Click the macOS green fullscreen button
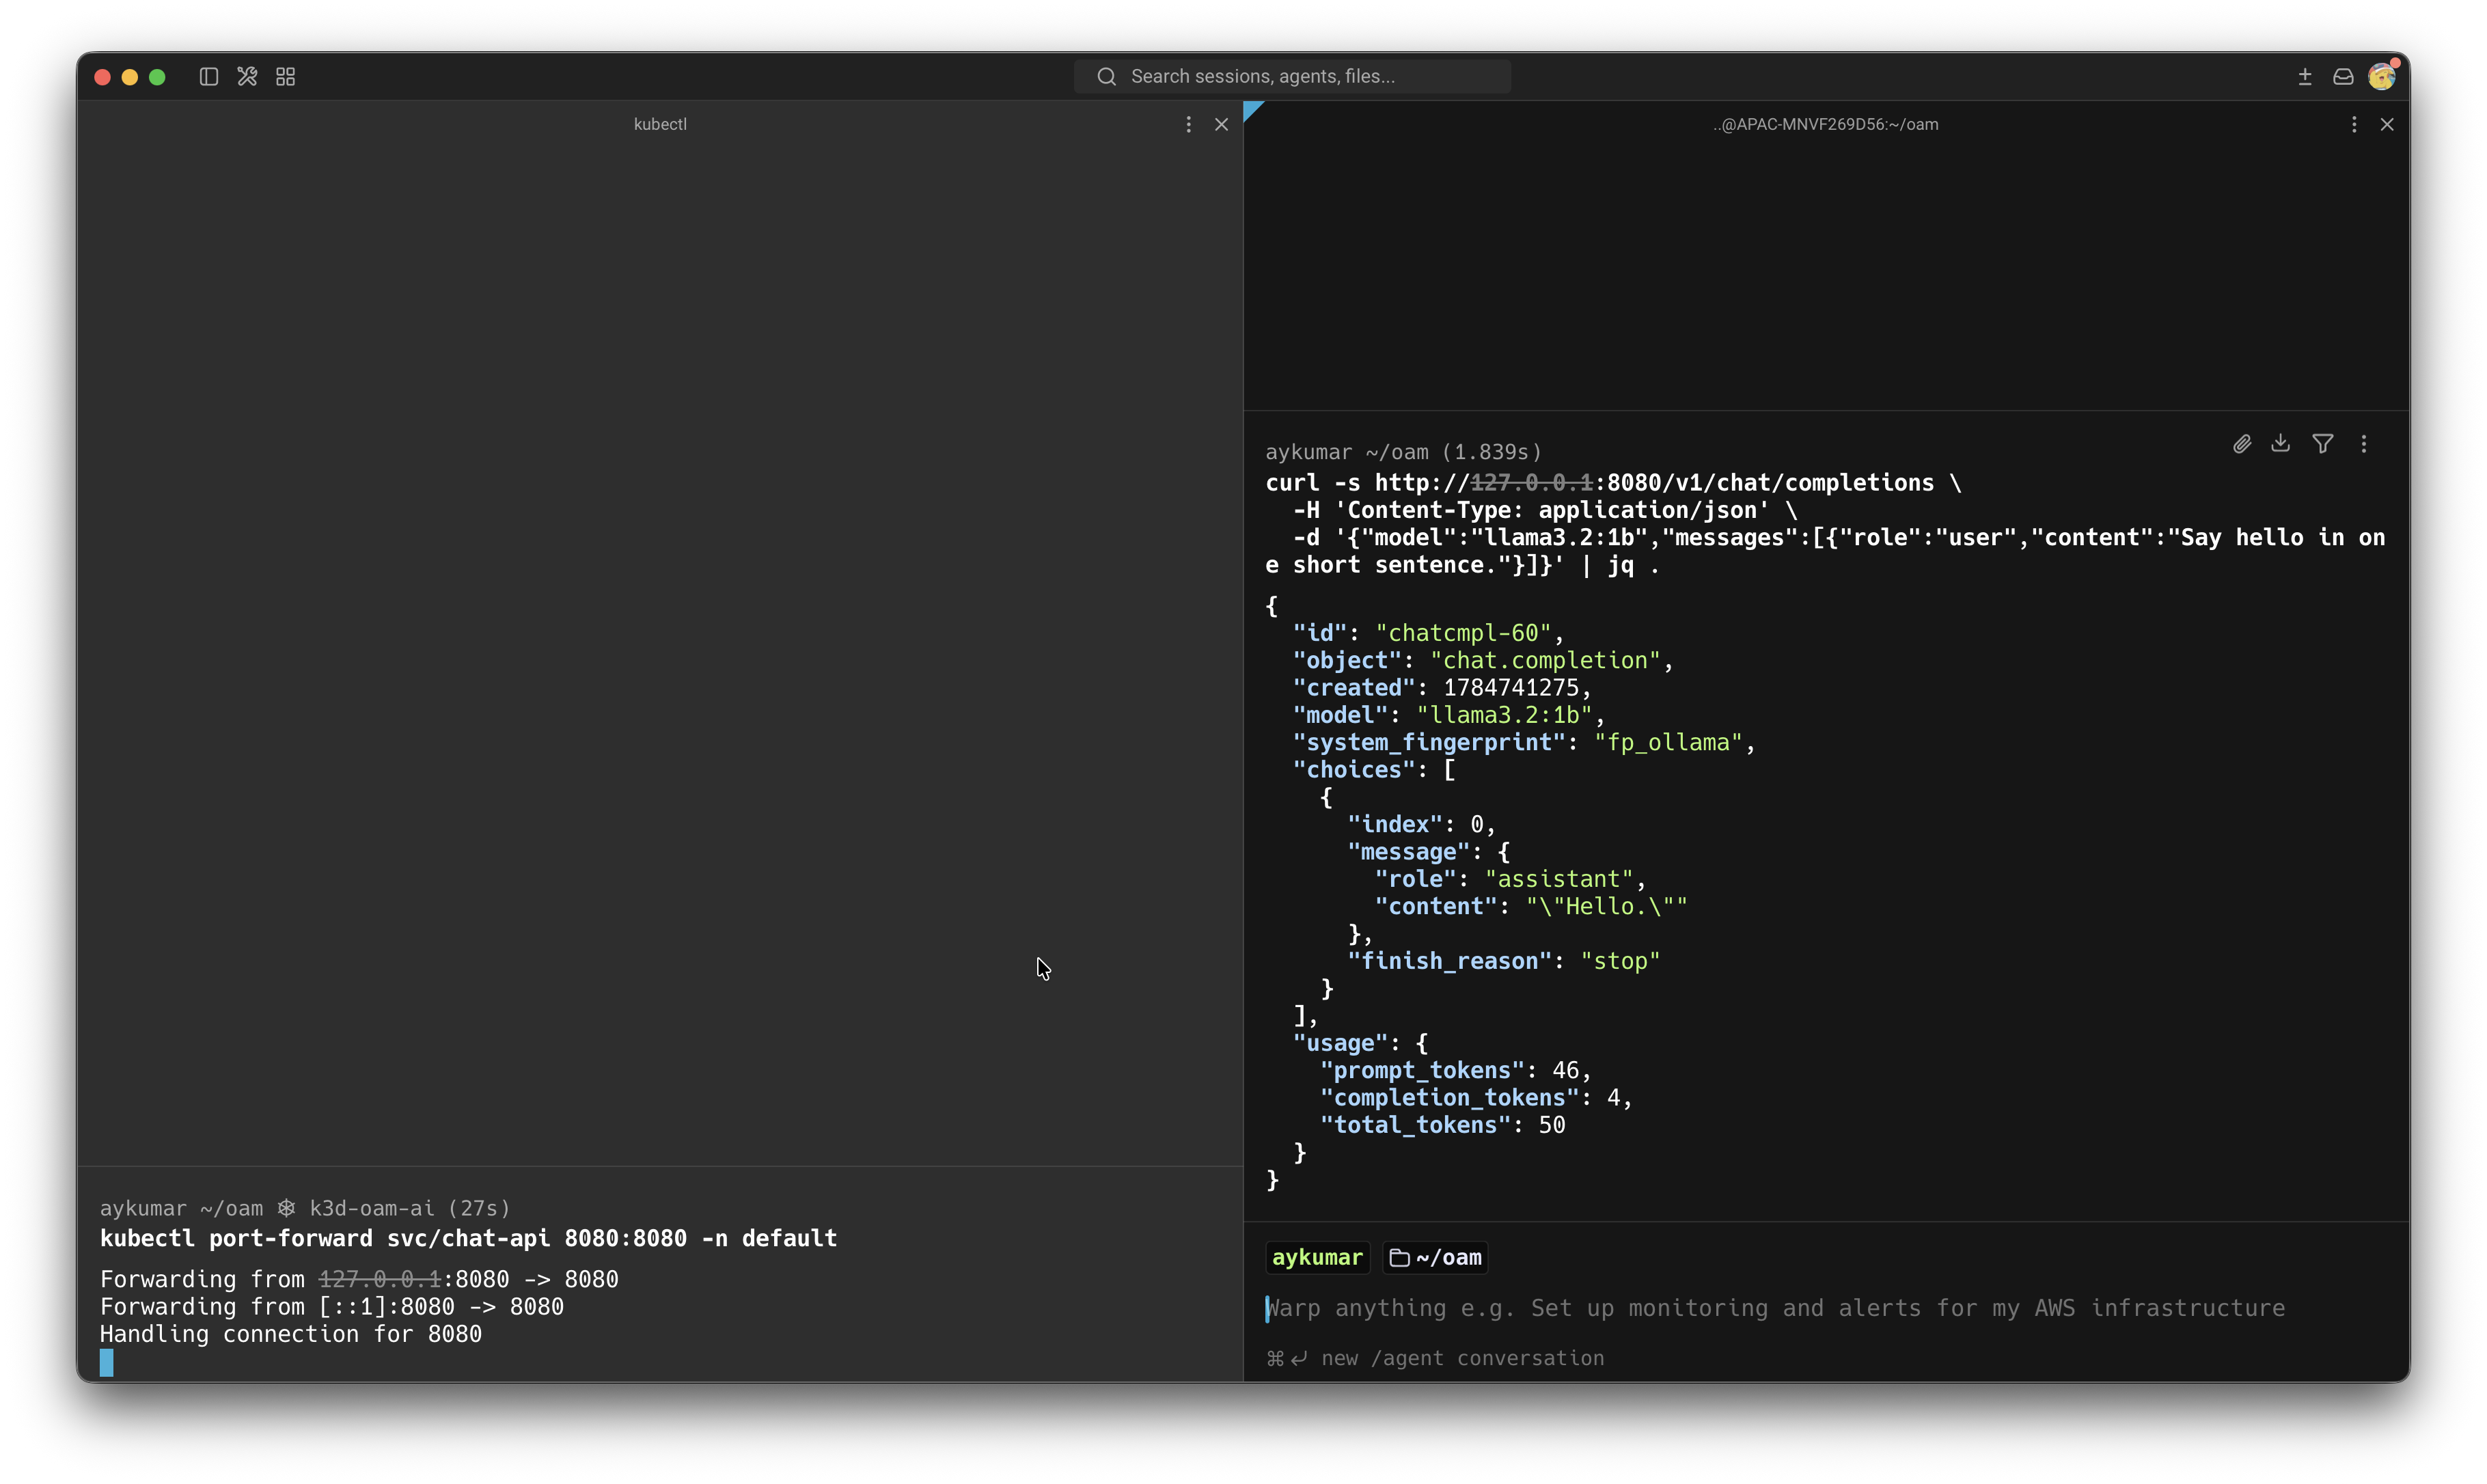The height and width of the screenshot is (1484, 2487). point(157,77)
